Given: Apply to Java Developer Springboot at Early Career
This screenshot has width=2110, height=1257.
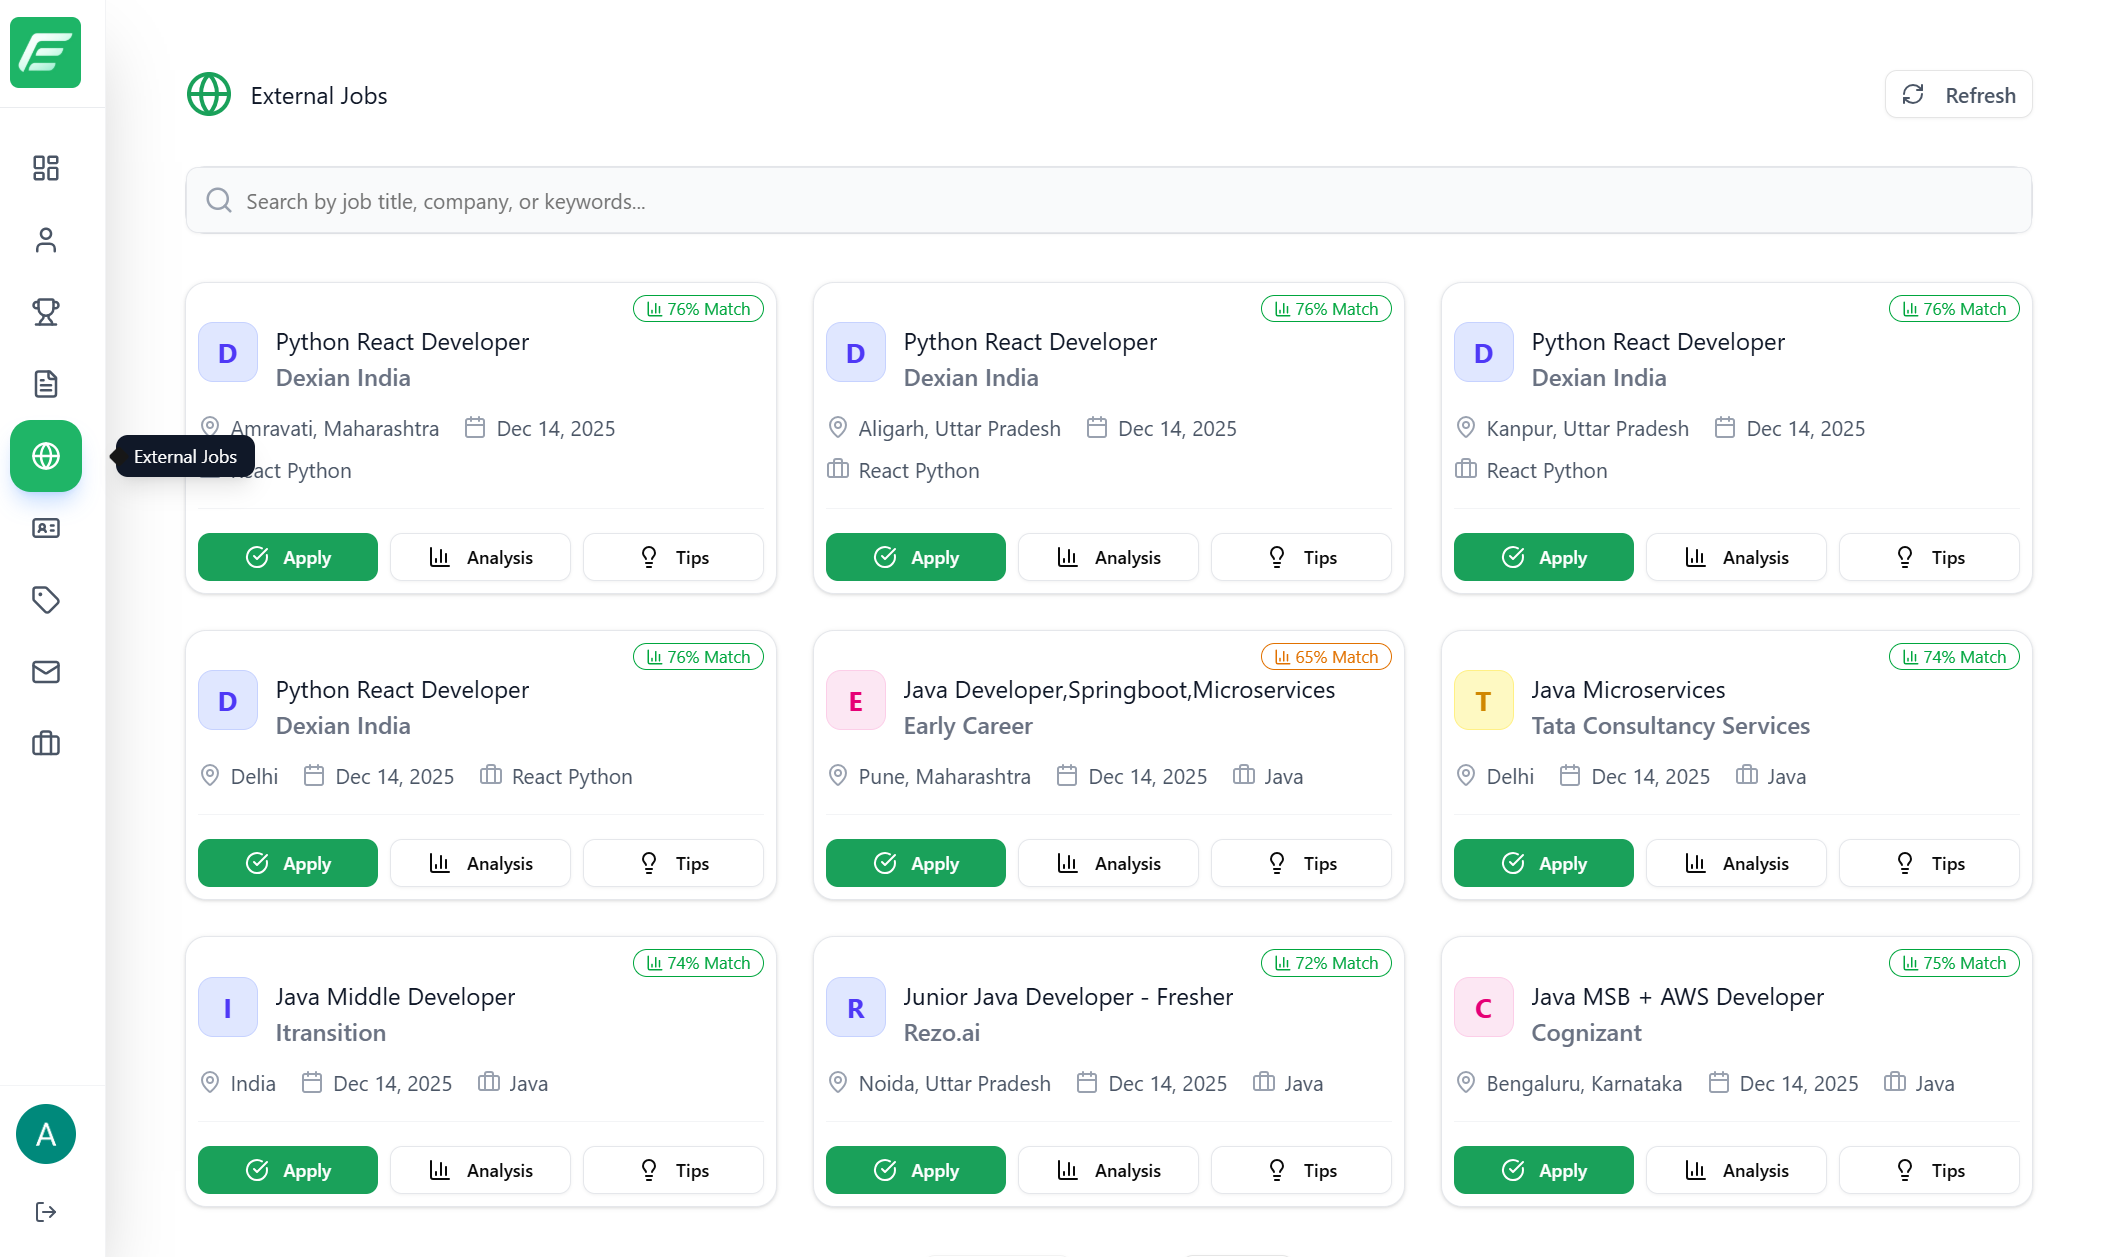Looking at the screenshot, I should 914,862.
